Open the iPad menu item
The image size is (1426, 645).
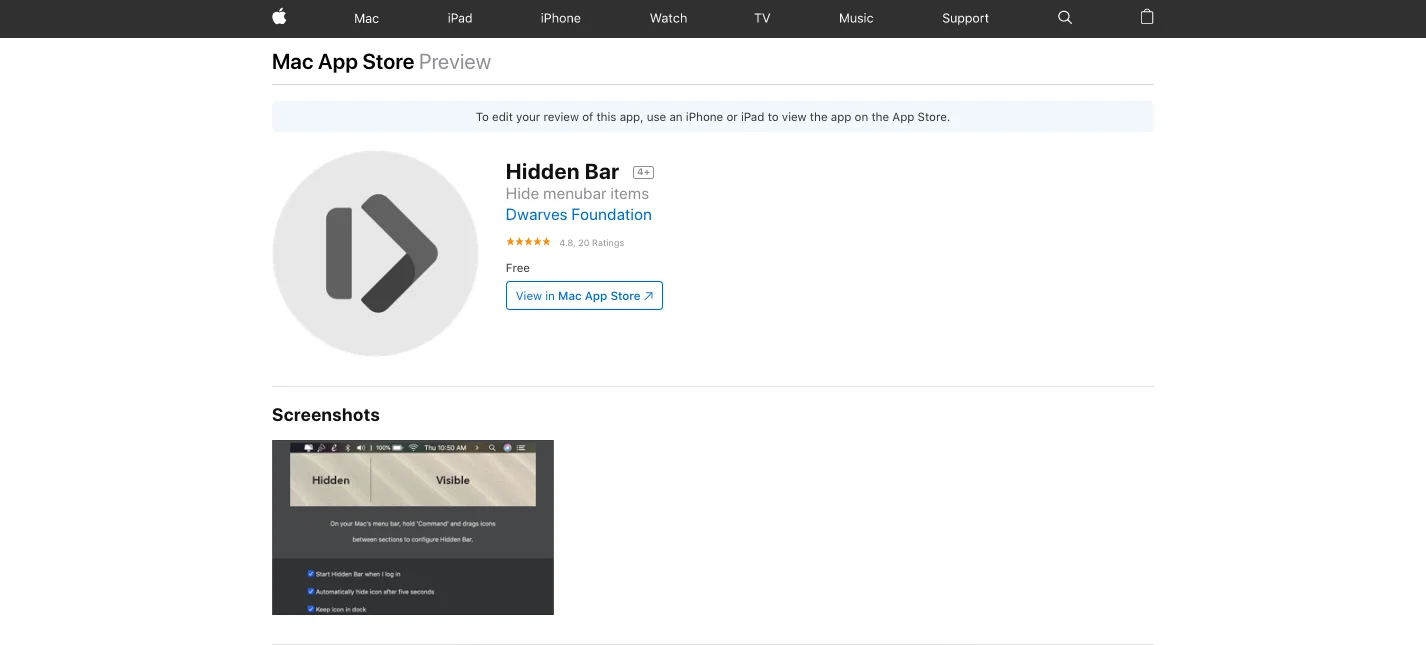click(x=460, y=18)
